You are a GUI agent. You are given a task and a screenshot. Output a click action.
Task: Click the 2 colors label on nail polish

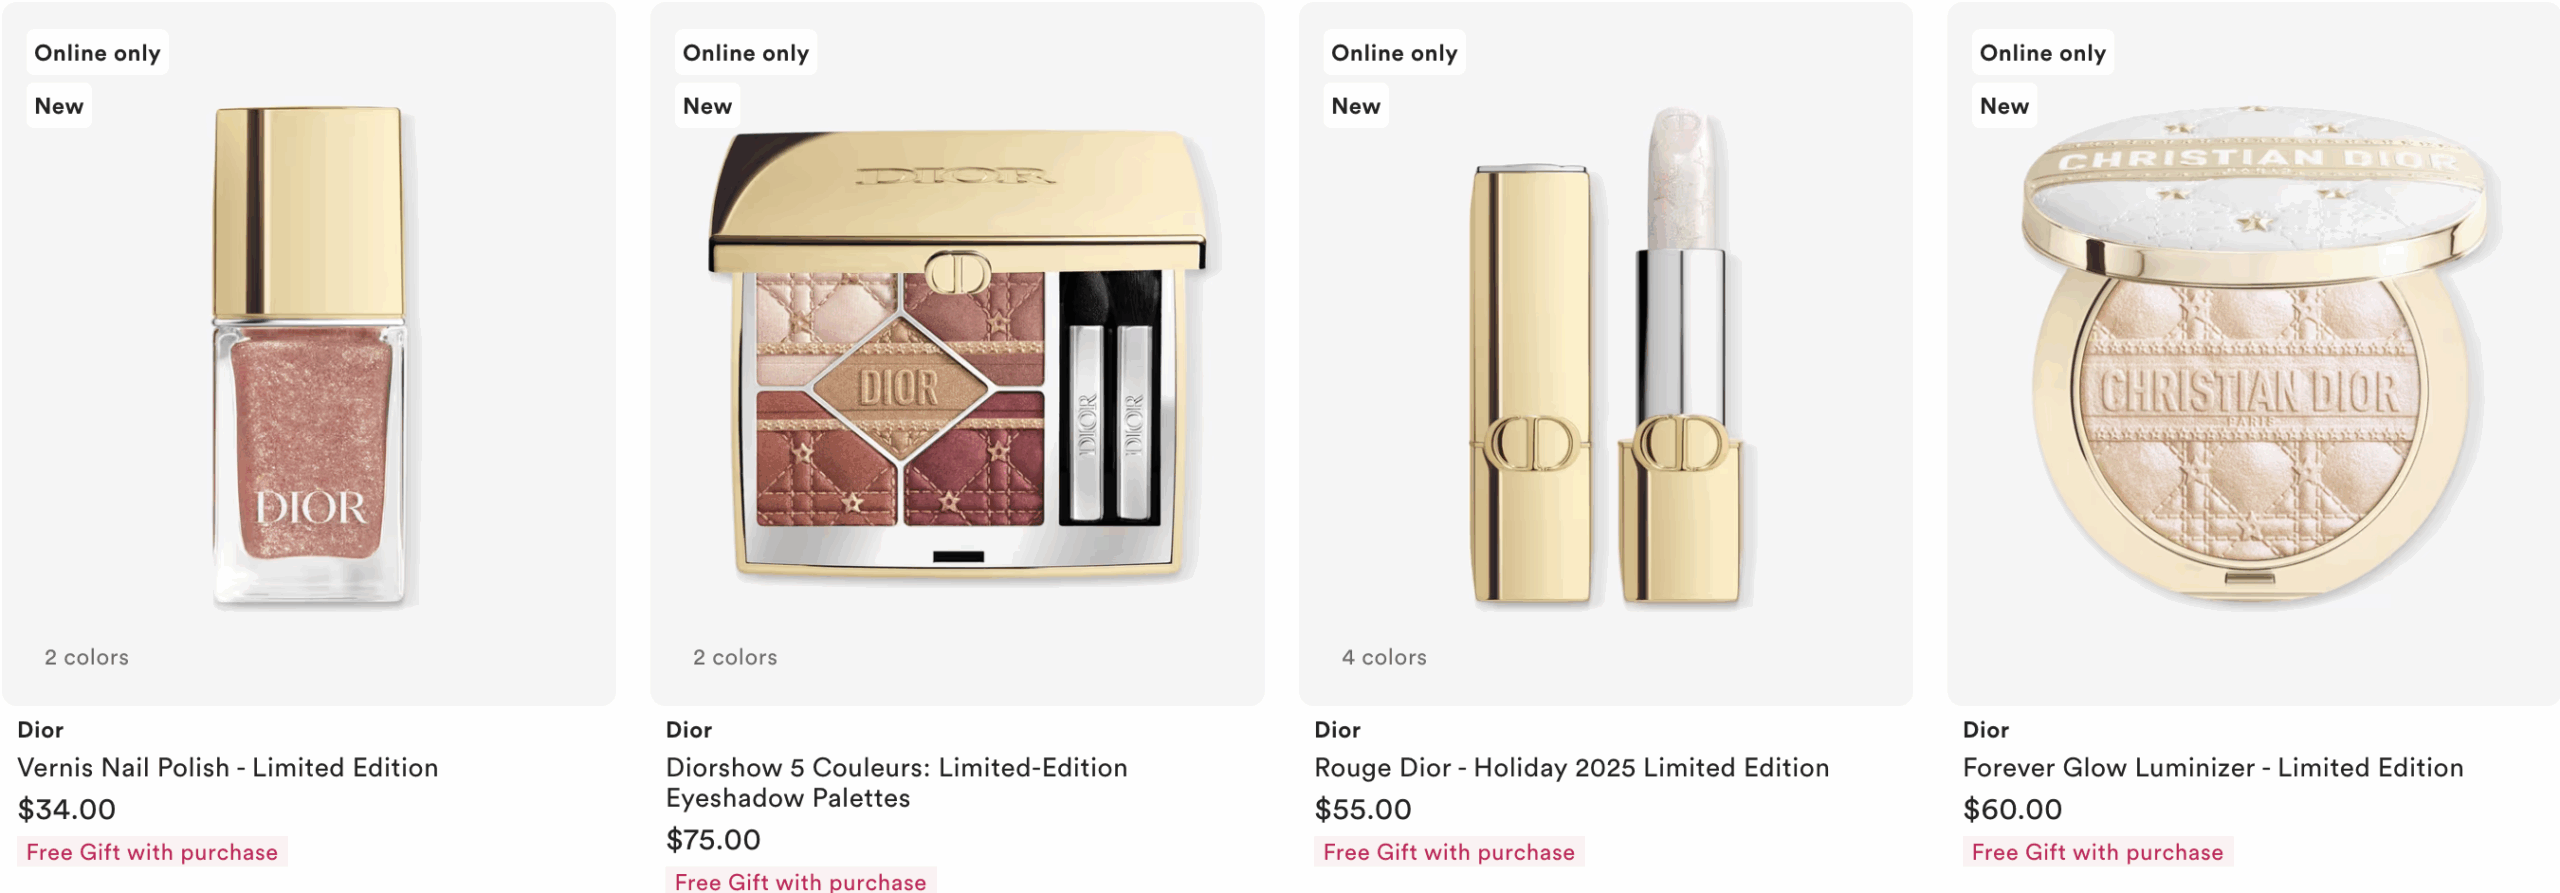[87, 657]
